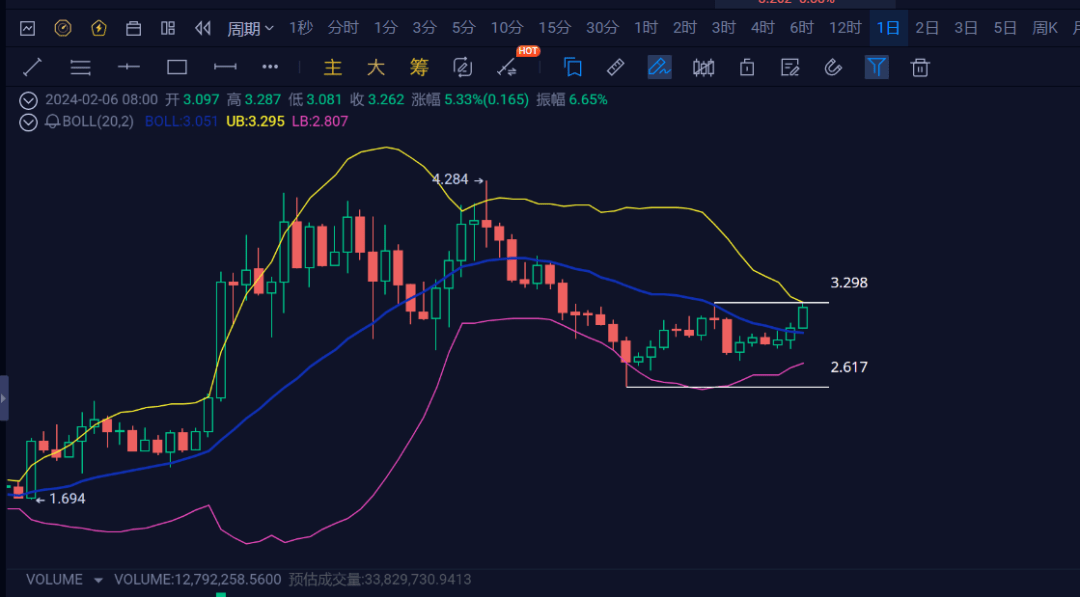This screenshot has height=597, width=1080.
Task: Switch to 5分 timeframe
Action: point(464,28)
